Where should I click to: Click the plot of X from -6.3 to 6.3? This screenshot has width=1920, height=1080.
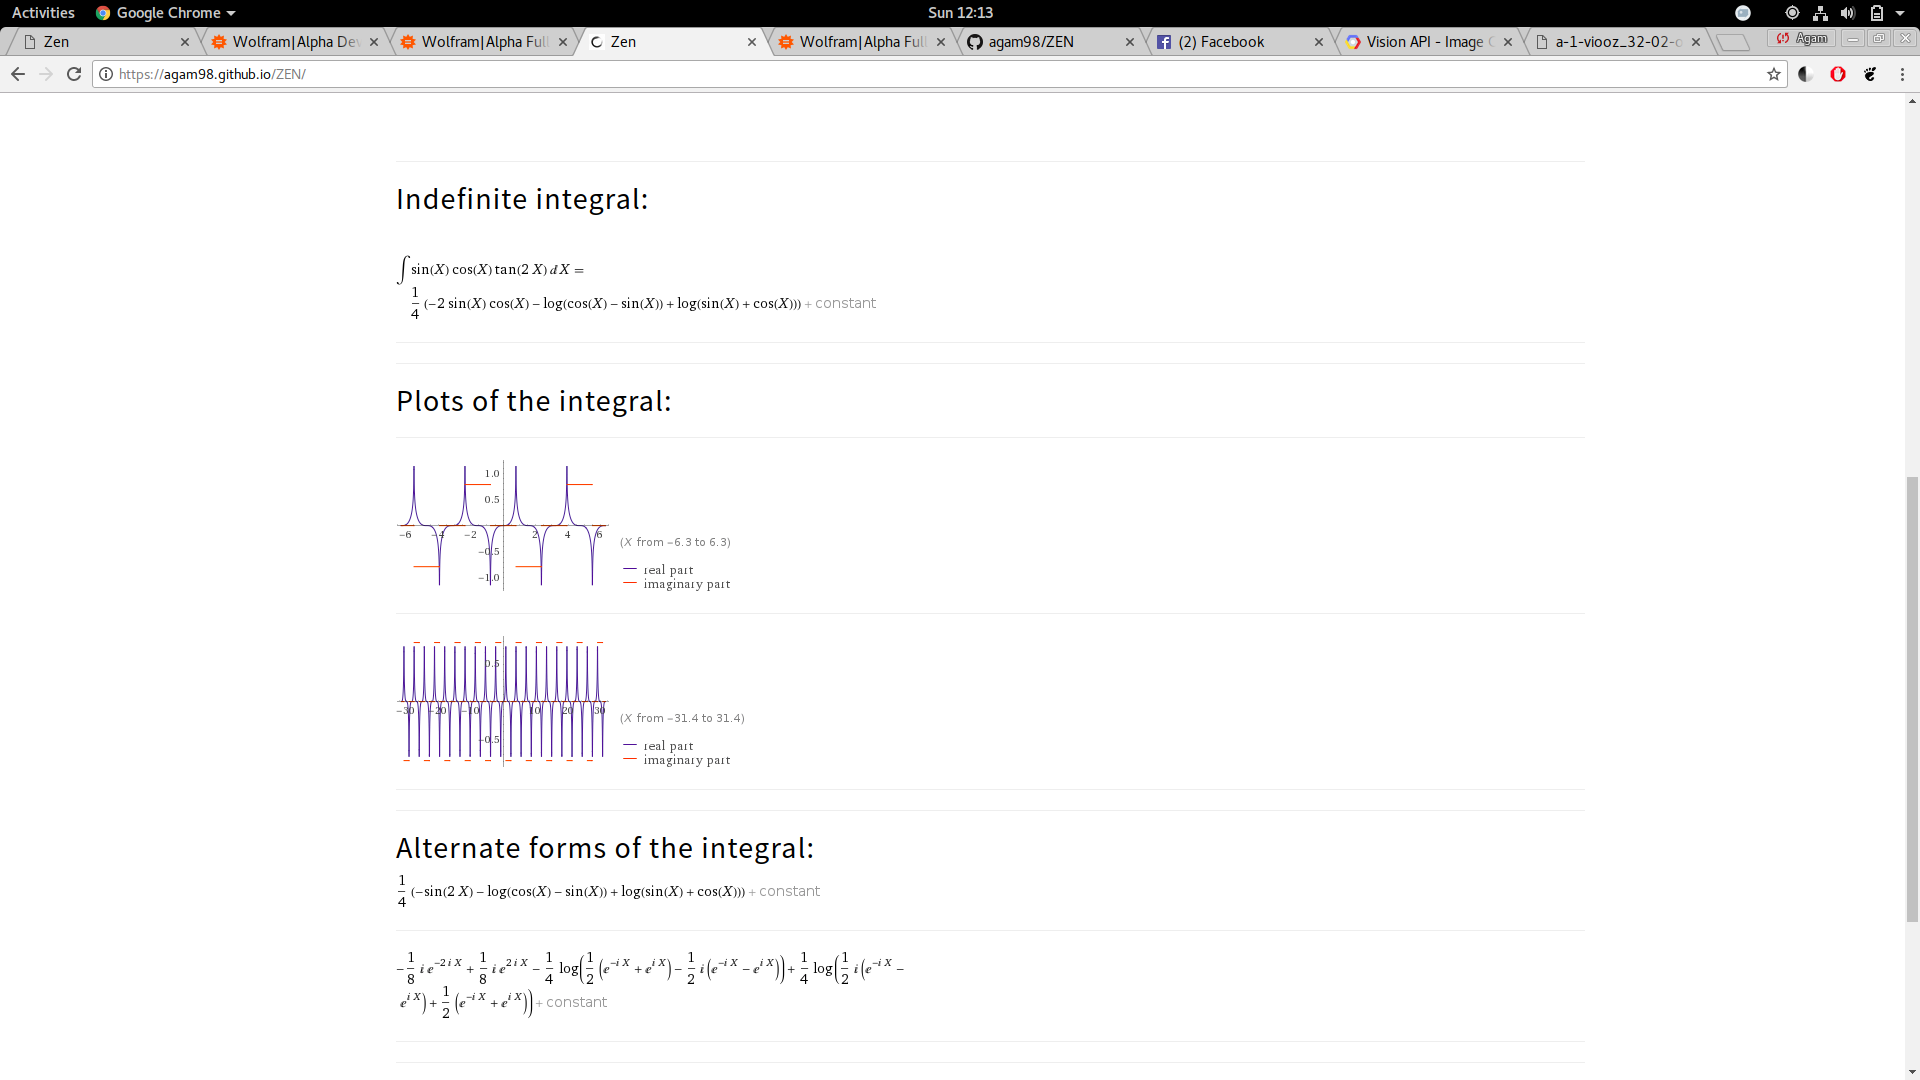pyautogui.click(x=502, y=525)
